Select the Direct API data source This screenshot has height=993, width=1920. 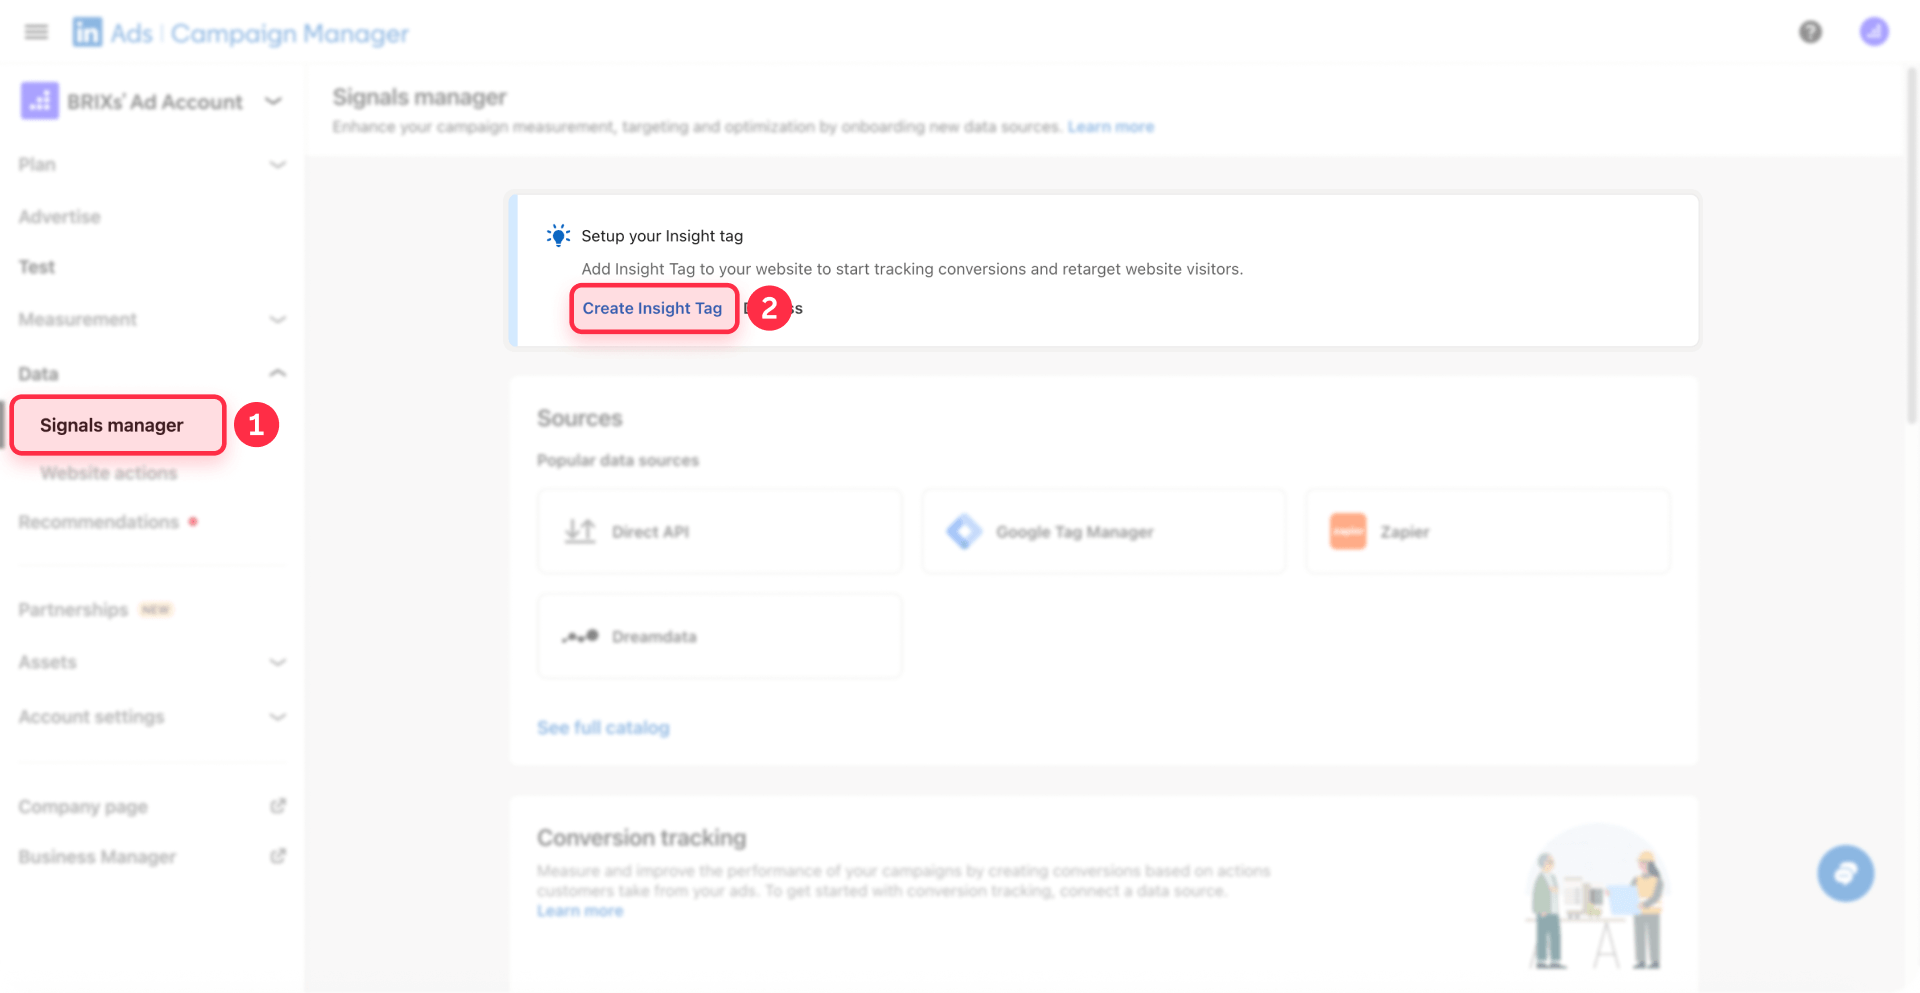coord(719,531)
